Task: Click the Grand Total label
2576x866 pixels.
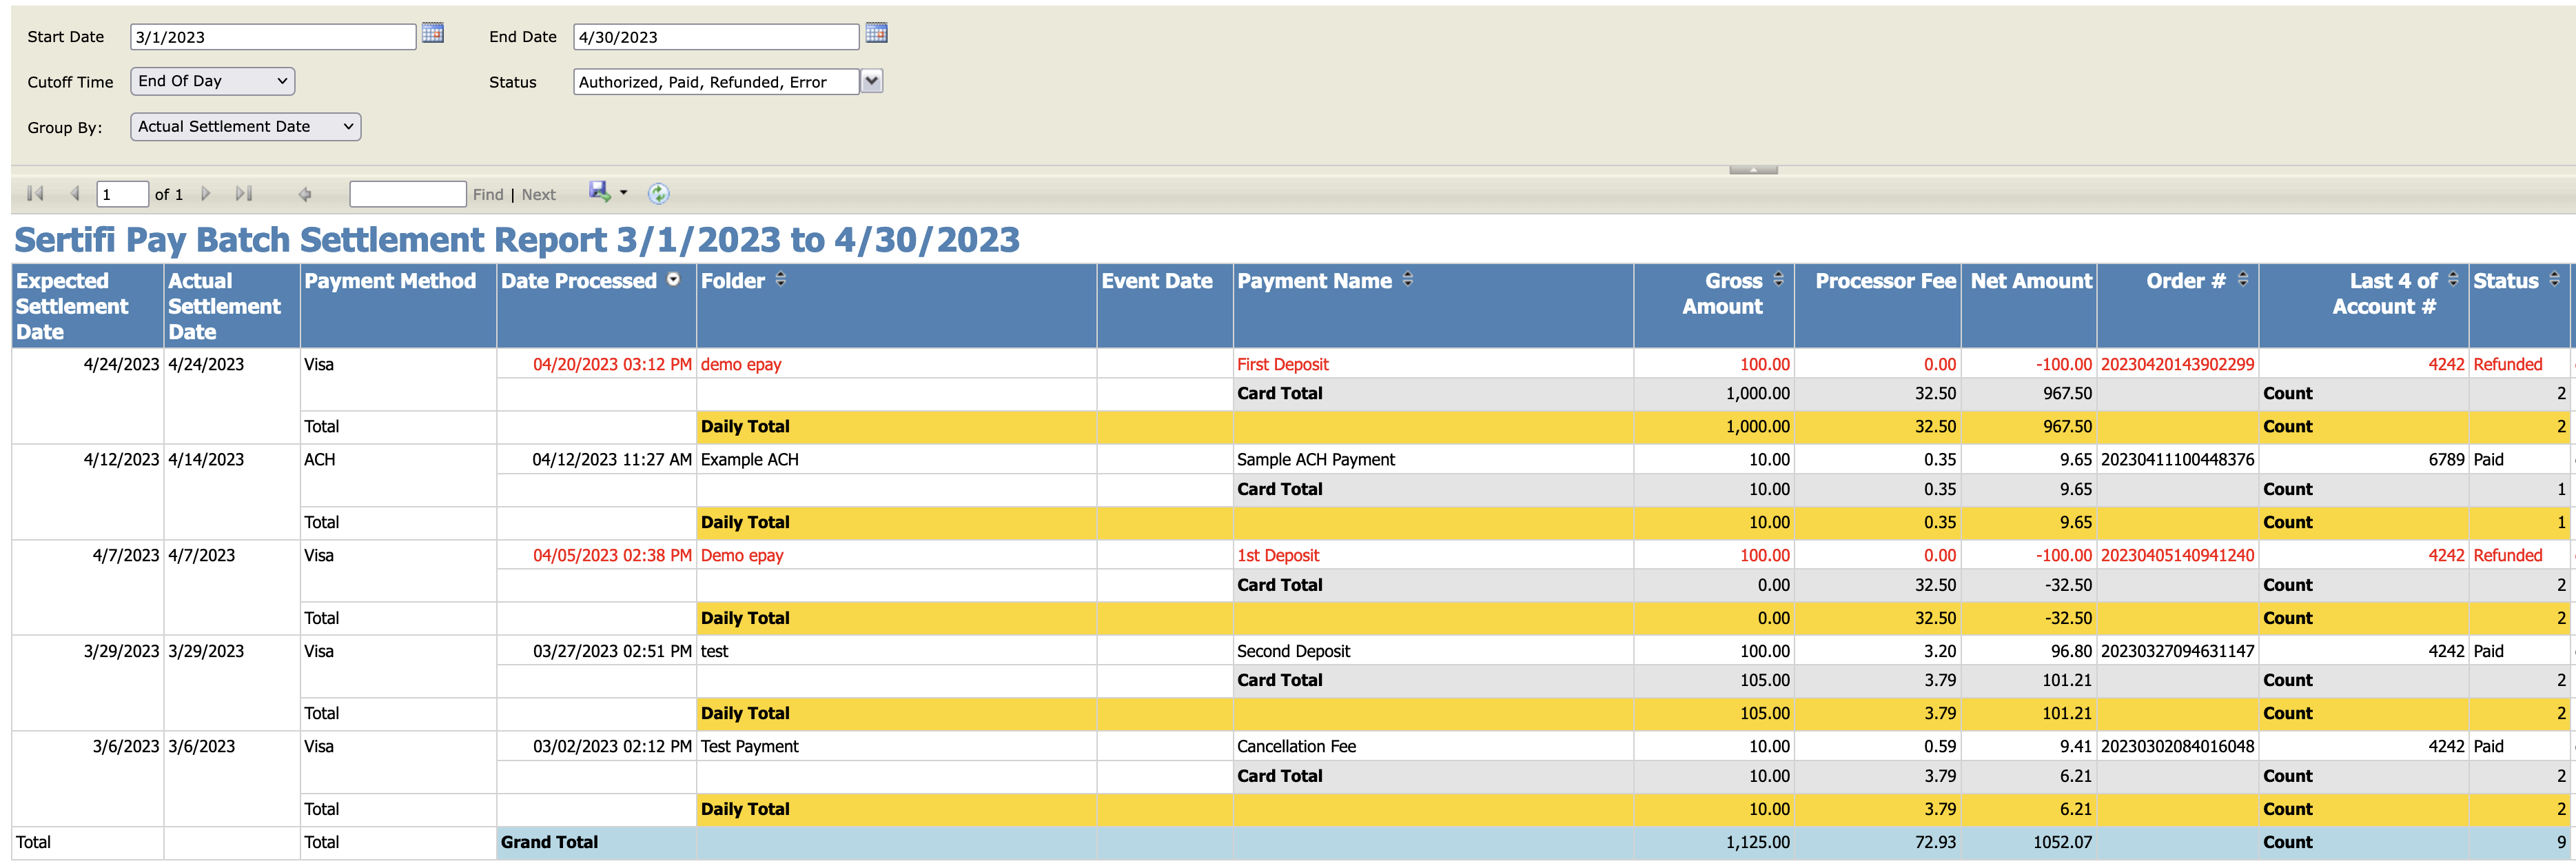Action: (549, 843)
